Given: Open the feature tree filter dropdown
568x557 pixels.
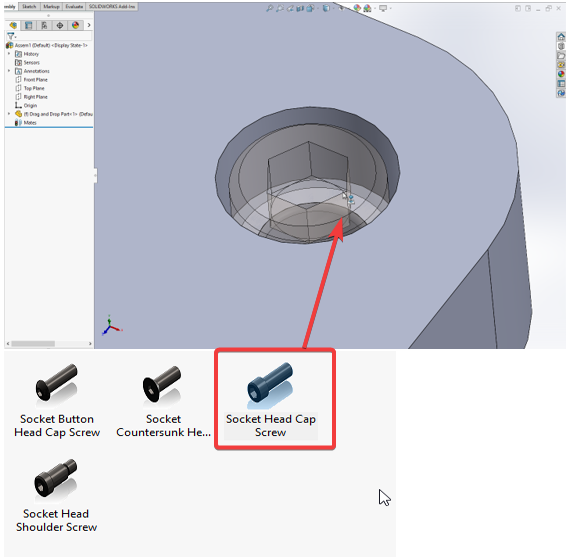Looking at the screenshot, I should (12, 36).
